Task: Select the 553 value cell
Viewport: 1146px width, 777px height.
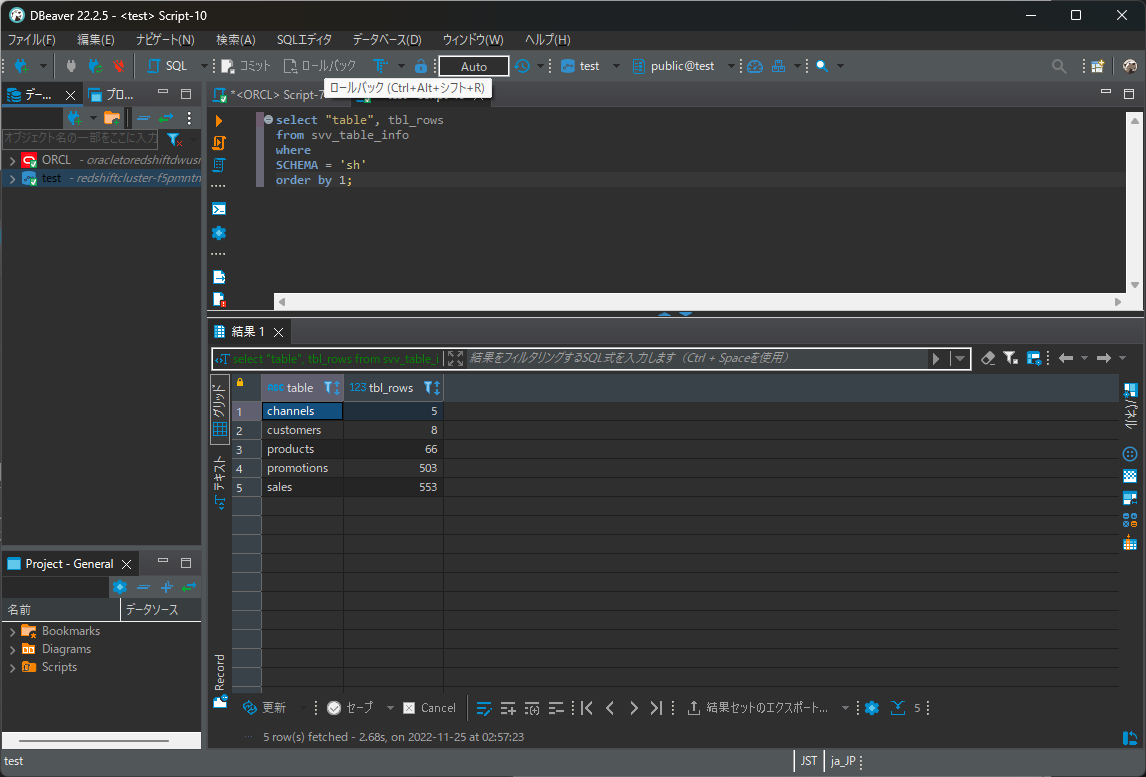Action: coord(393,487)
